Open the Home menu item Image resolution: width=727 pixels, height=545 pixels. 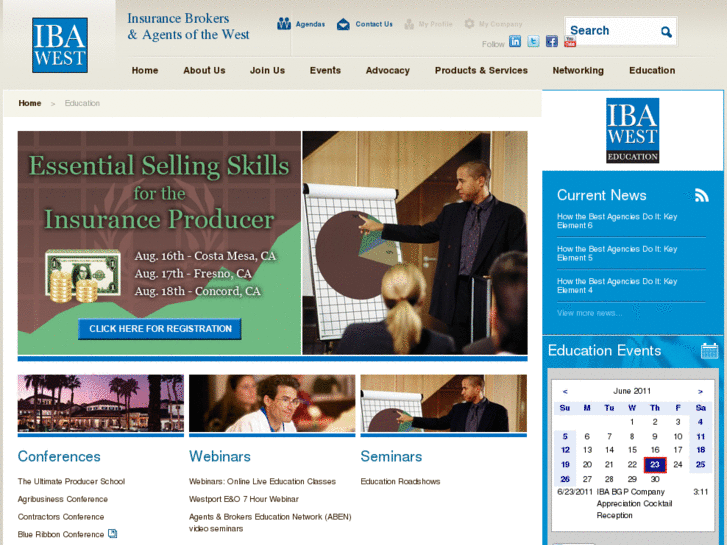click(x=145, y=71)
